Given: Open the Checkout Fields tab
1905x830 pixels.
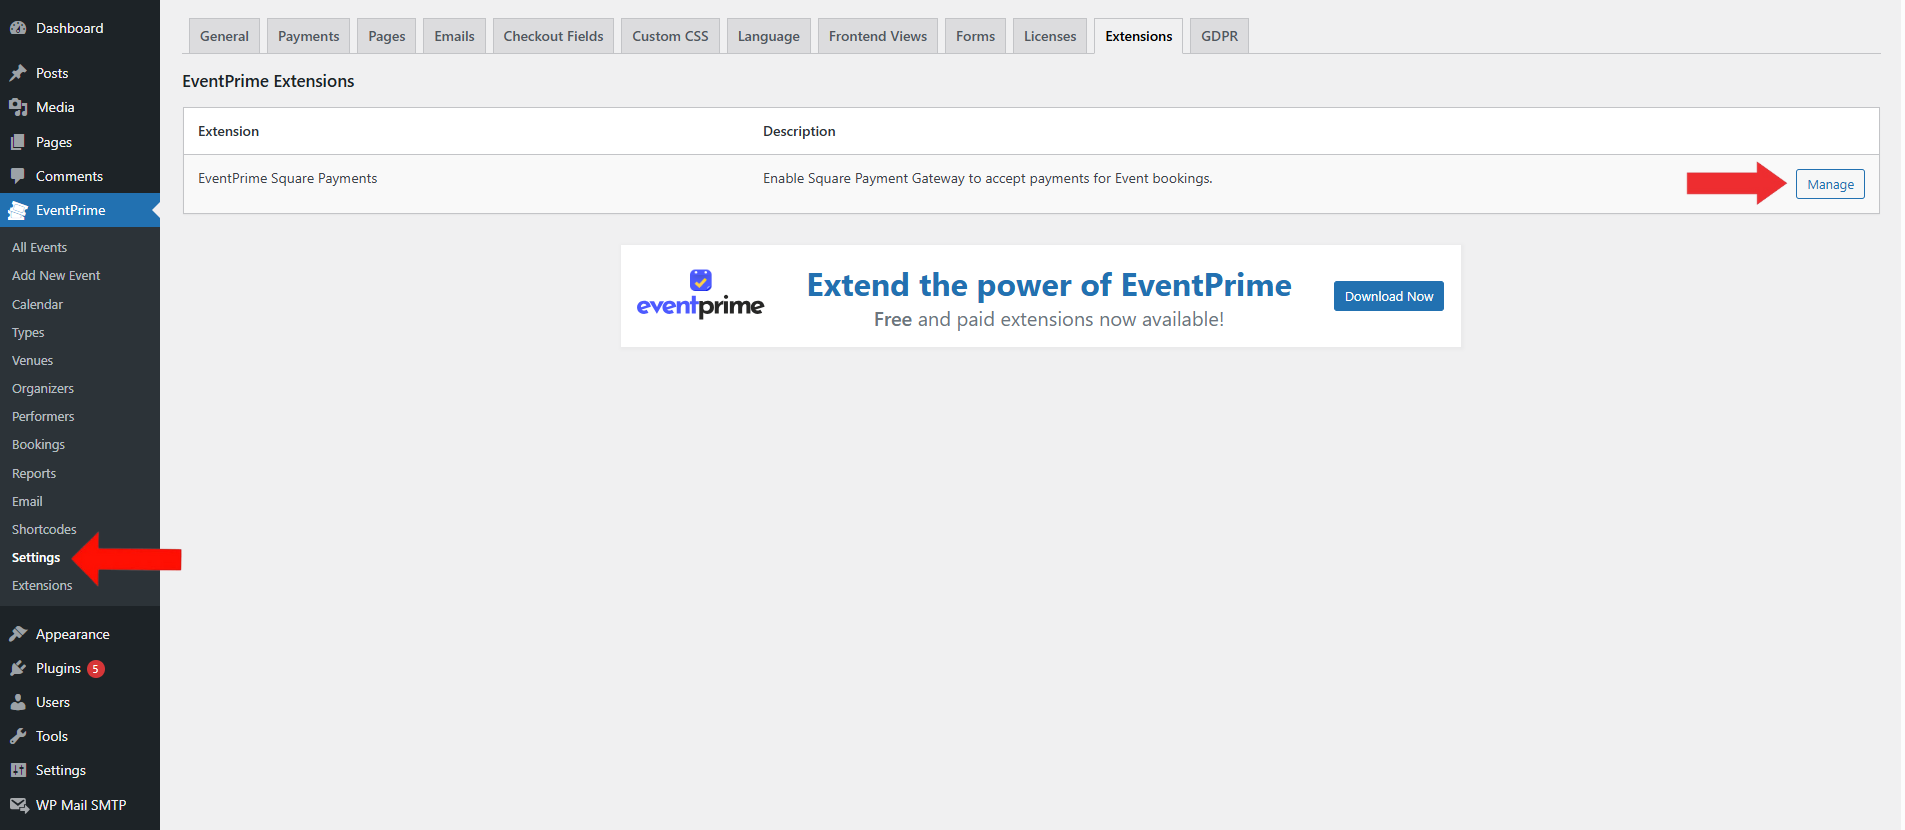Looking at the screenshot, I should tap(553, 36).
